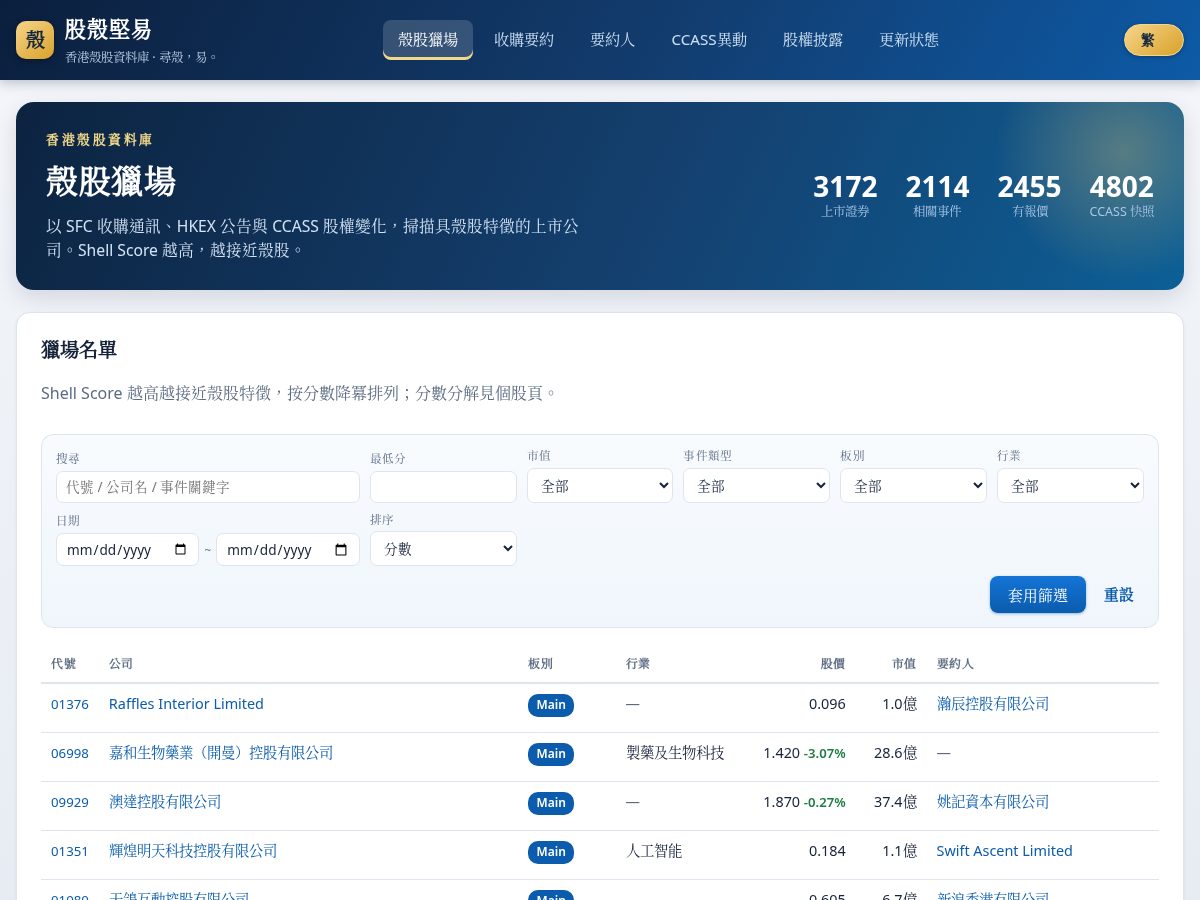The width and height of the screenshot is (1200, 900).
Task: View the 更新狀態 tab
Action: point(909,40)
